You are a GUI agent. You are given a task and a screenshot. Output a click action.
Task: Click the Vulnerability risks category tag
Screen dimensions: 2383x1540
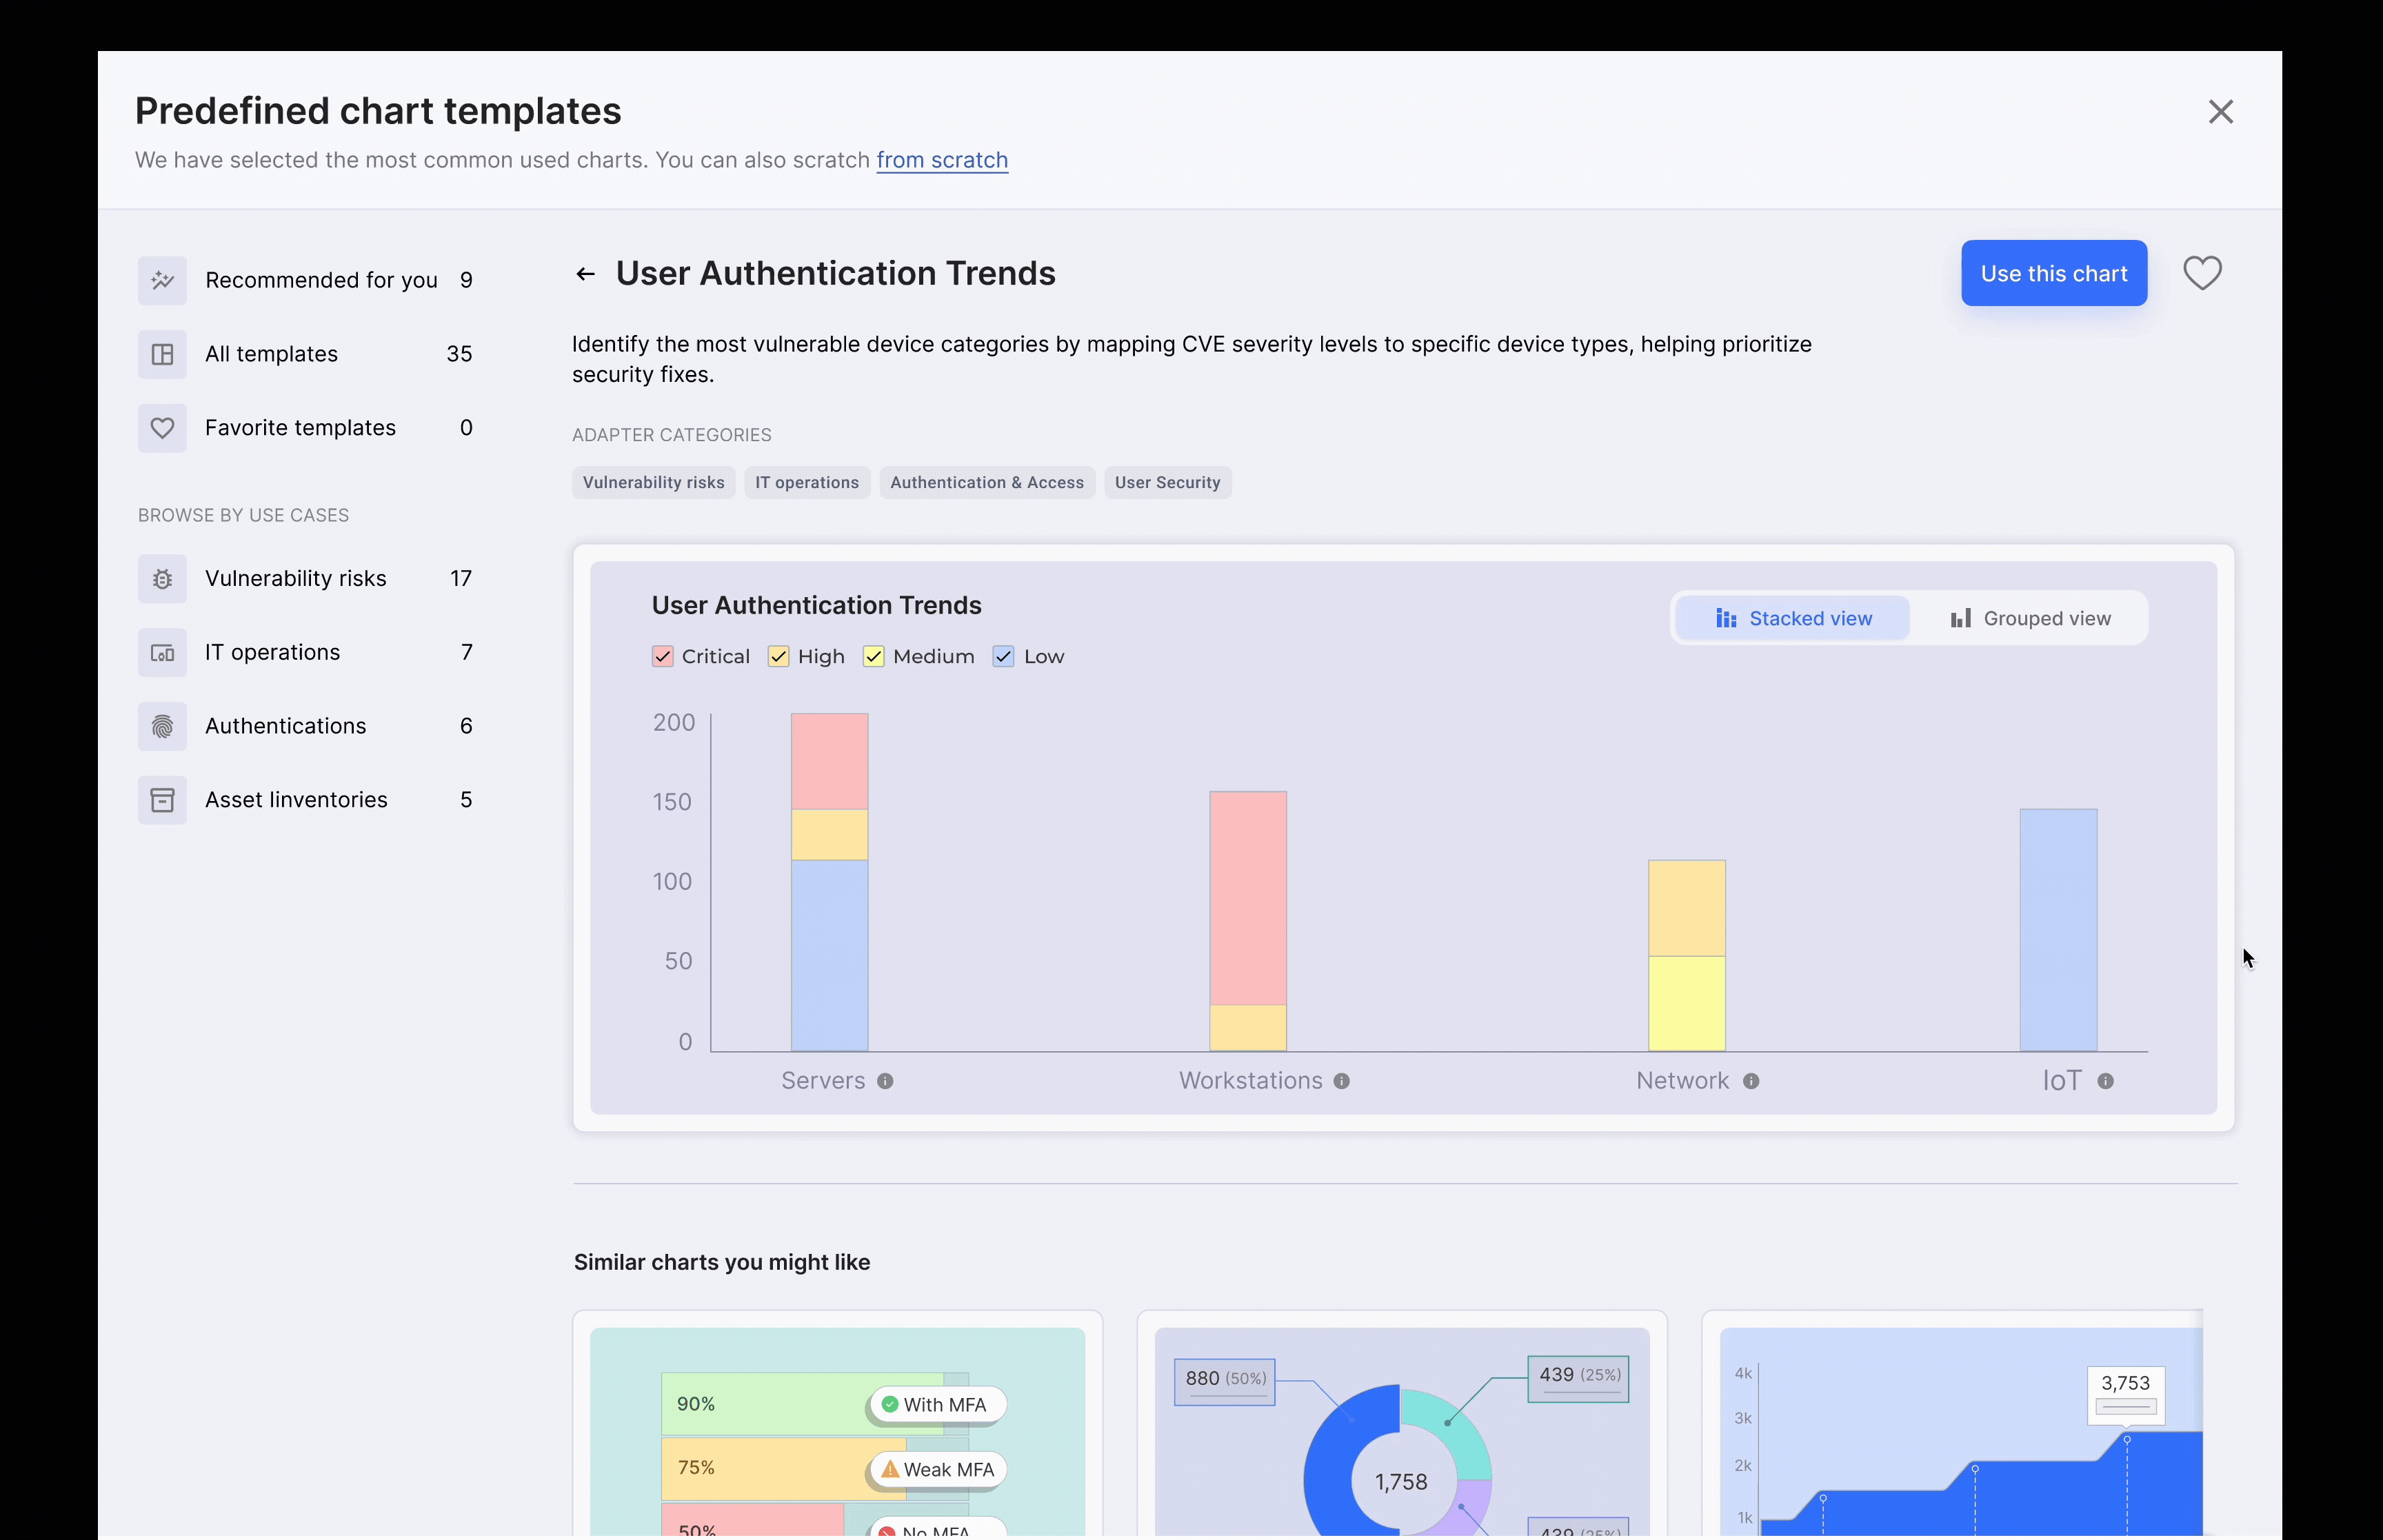[654, 483]
